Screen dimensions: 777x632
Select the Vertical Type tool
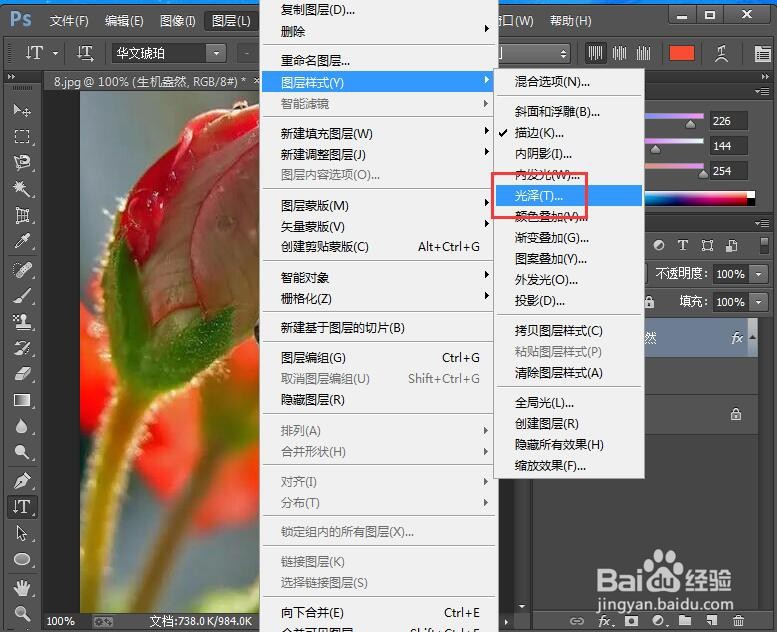[21, 507]
